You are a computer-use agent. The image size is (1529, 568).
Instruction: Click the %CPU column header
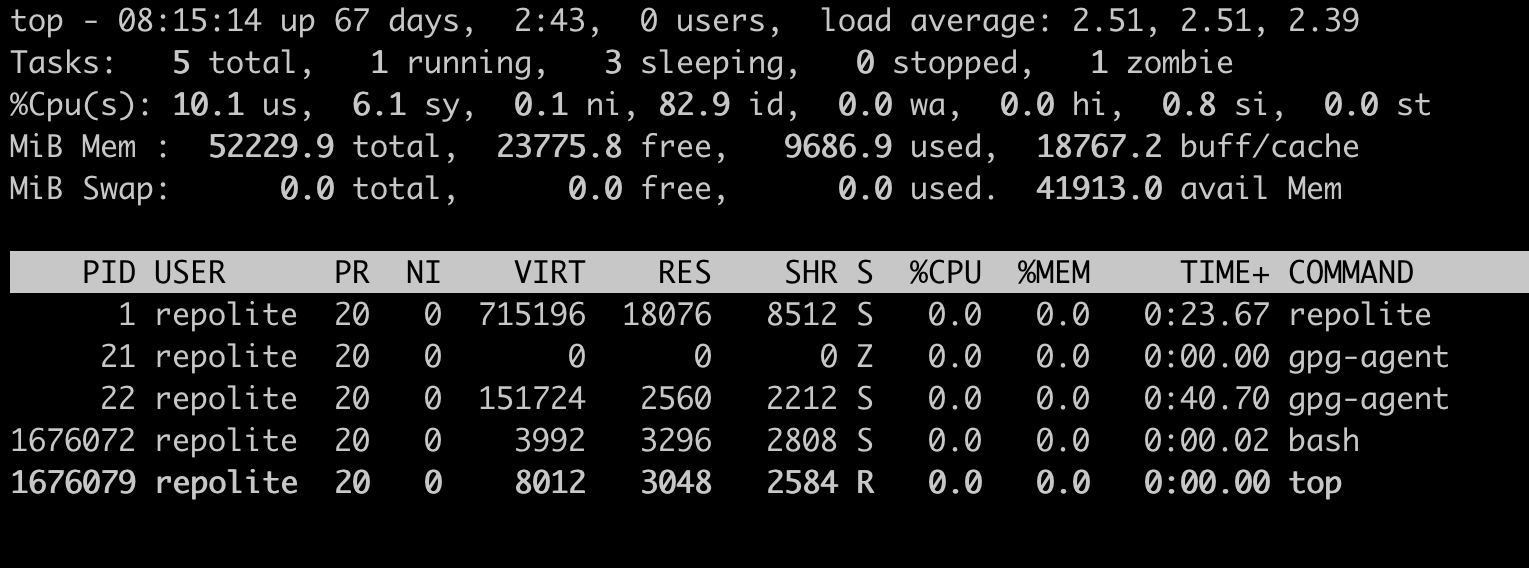(x=945, y=272)
